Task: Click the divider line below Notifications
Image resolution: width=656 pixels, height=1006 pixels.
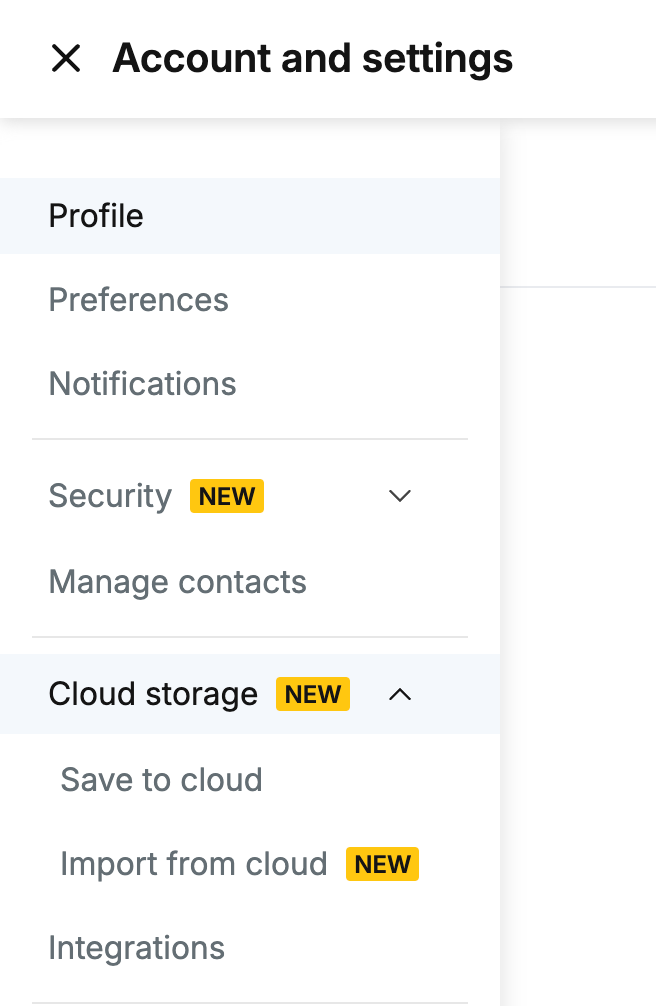Action: [250, 439]
